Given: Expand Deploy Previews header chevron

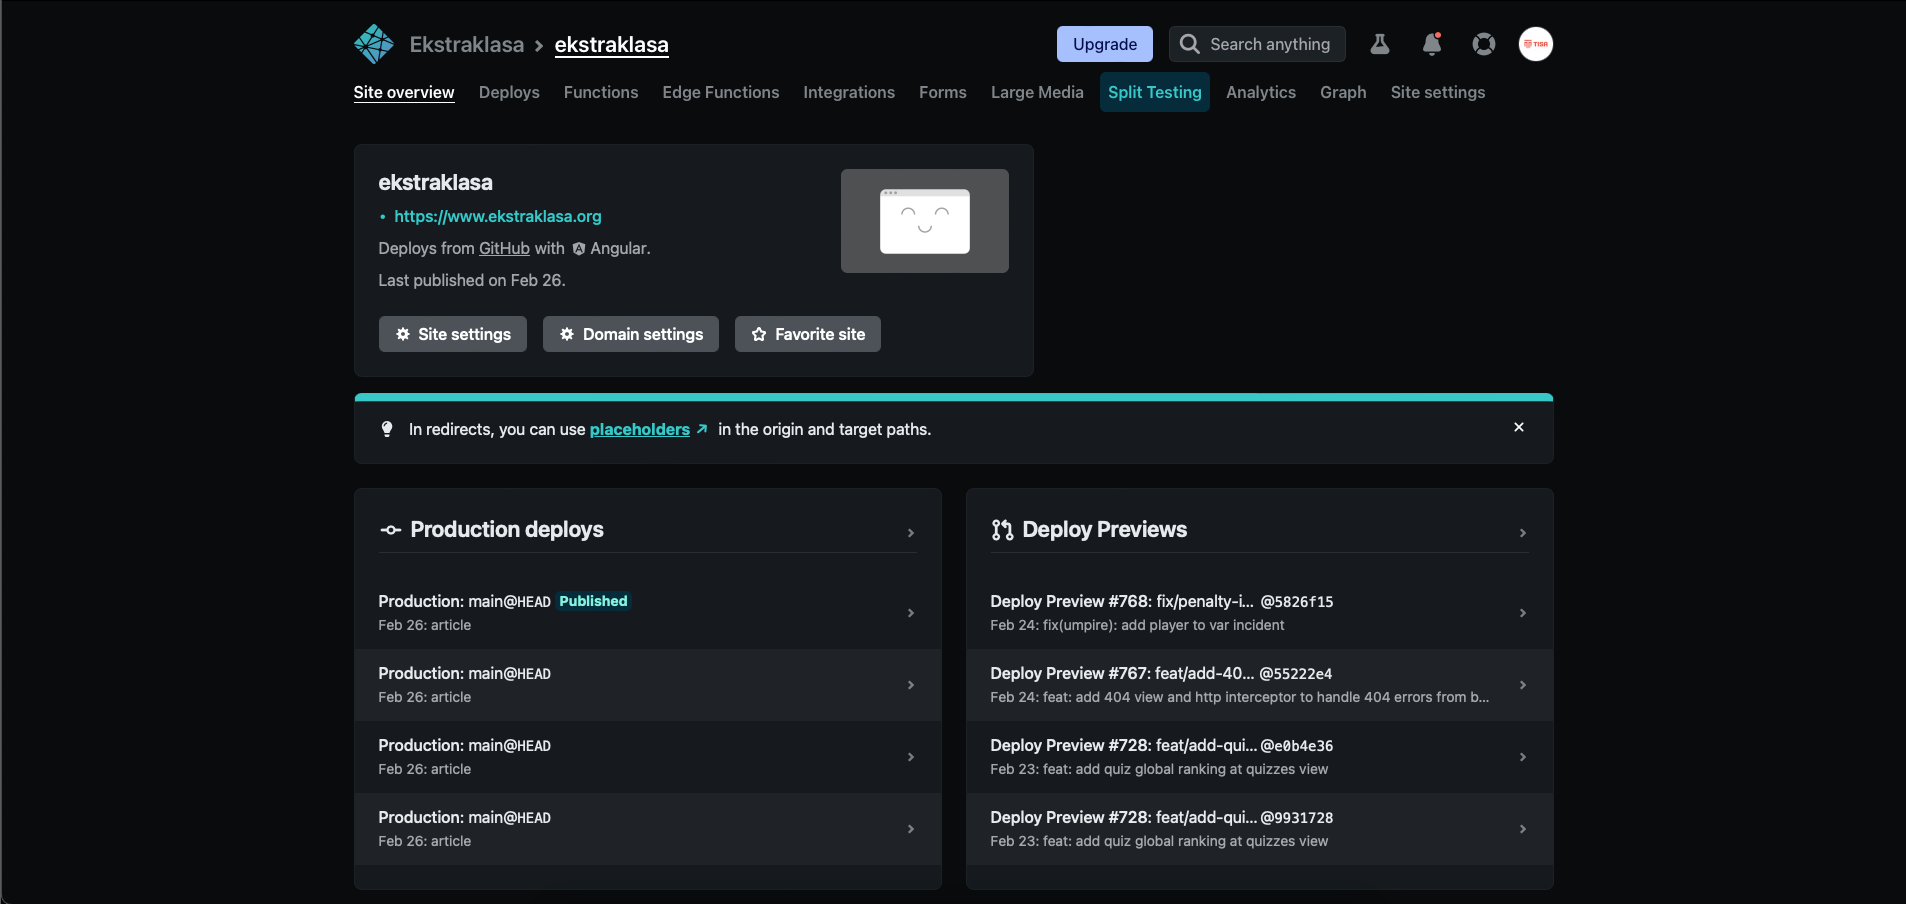Looking at the screenshot, I should point(1523,533).
